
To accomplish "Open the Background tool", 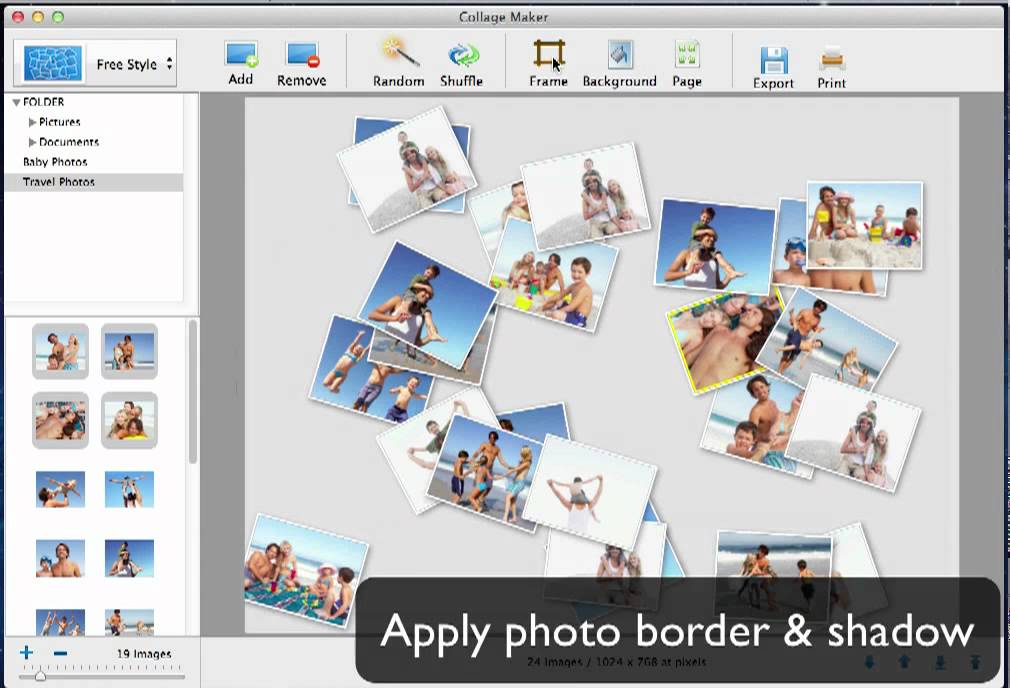I will point(620,54).
